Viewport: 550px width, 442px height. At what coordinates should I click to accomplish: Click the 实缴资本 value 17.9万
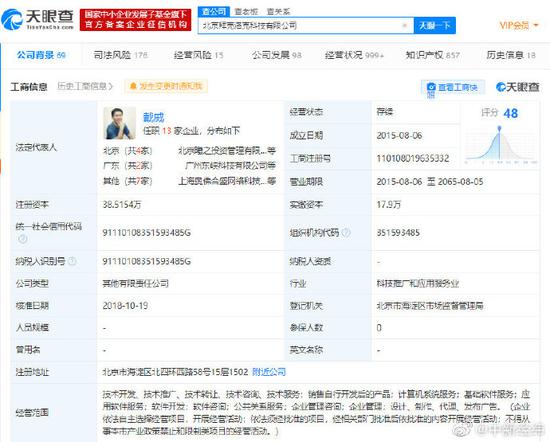pyautogui.click(x=388, y=205)
